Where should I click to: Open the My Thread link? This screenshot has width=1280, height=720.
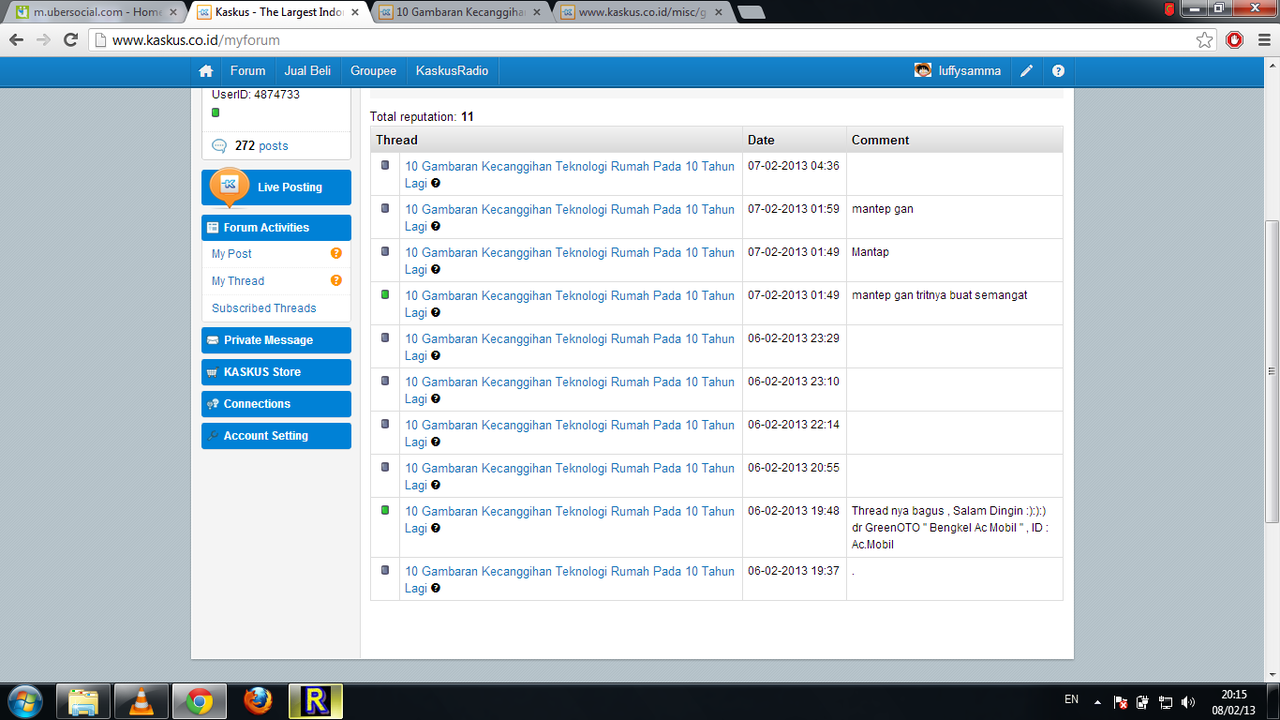238,281
